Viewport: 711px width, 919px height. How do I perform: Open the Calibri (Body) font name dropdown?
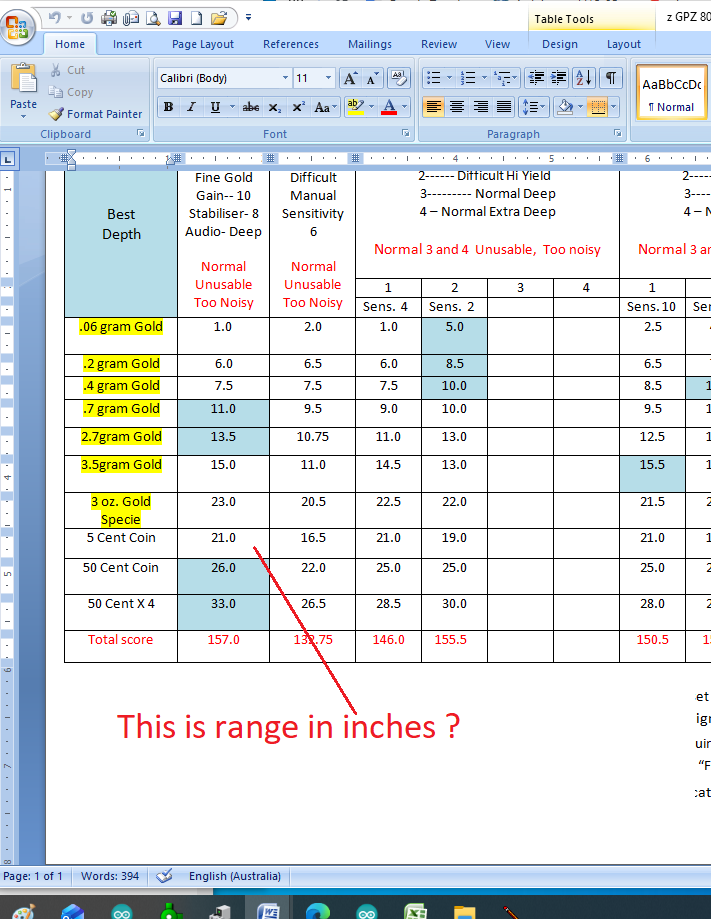pos(285,78)
